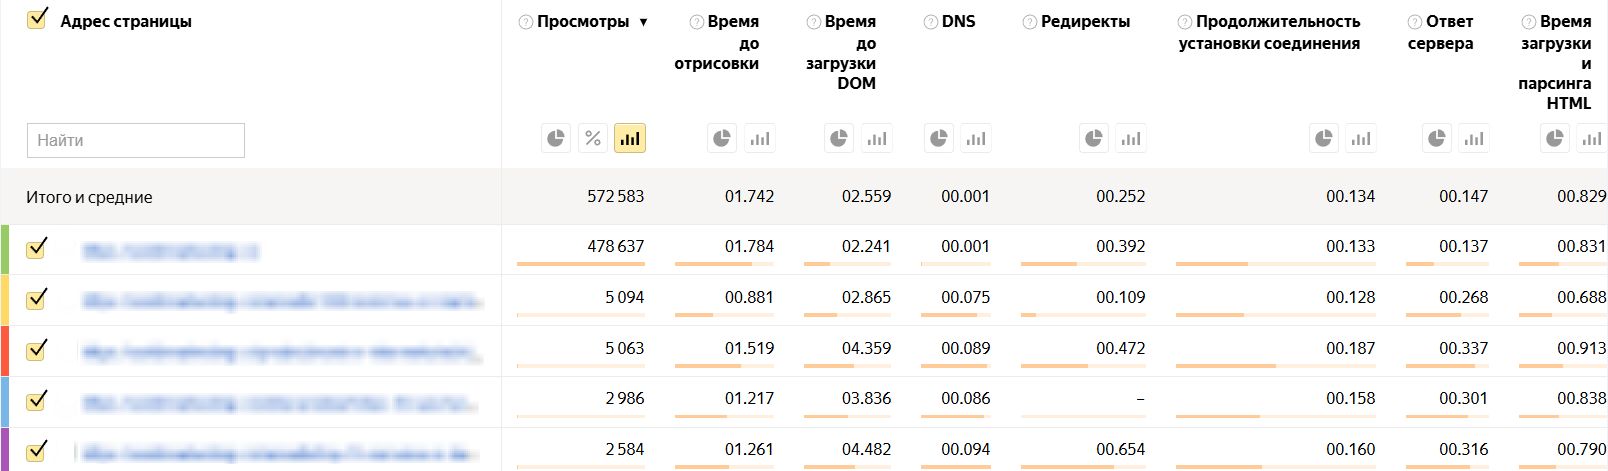Click pie chart under Время до загрузки DOM
The height and width of the screenshot is (471, 1608).
[839, 138]
